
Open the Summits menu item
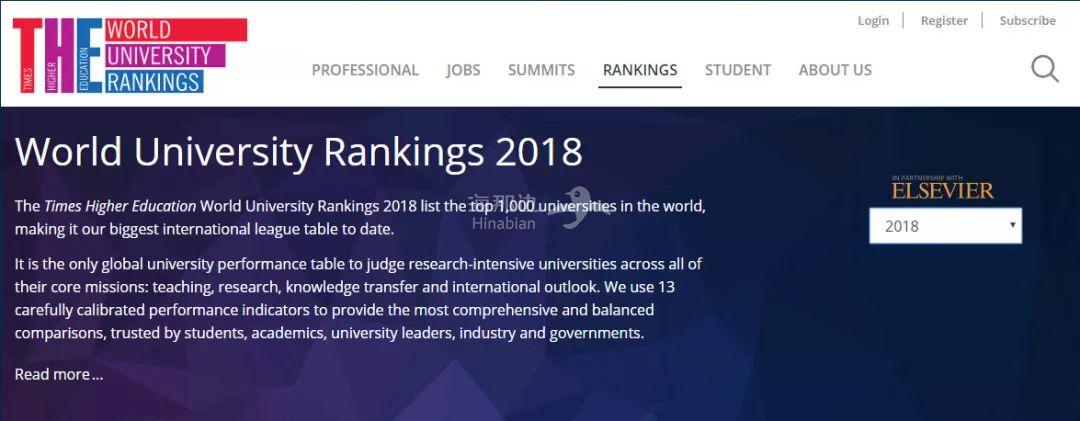tap(541, 70)
